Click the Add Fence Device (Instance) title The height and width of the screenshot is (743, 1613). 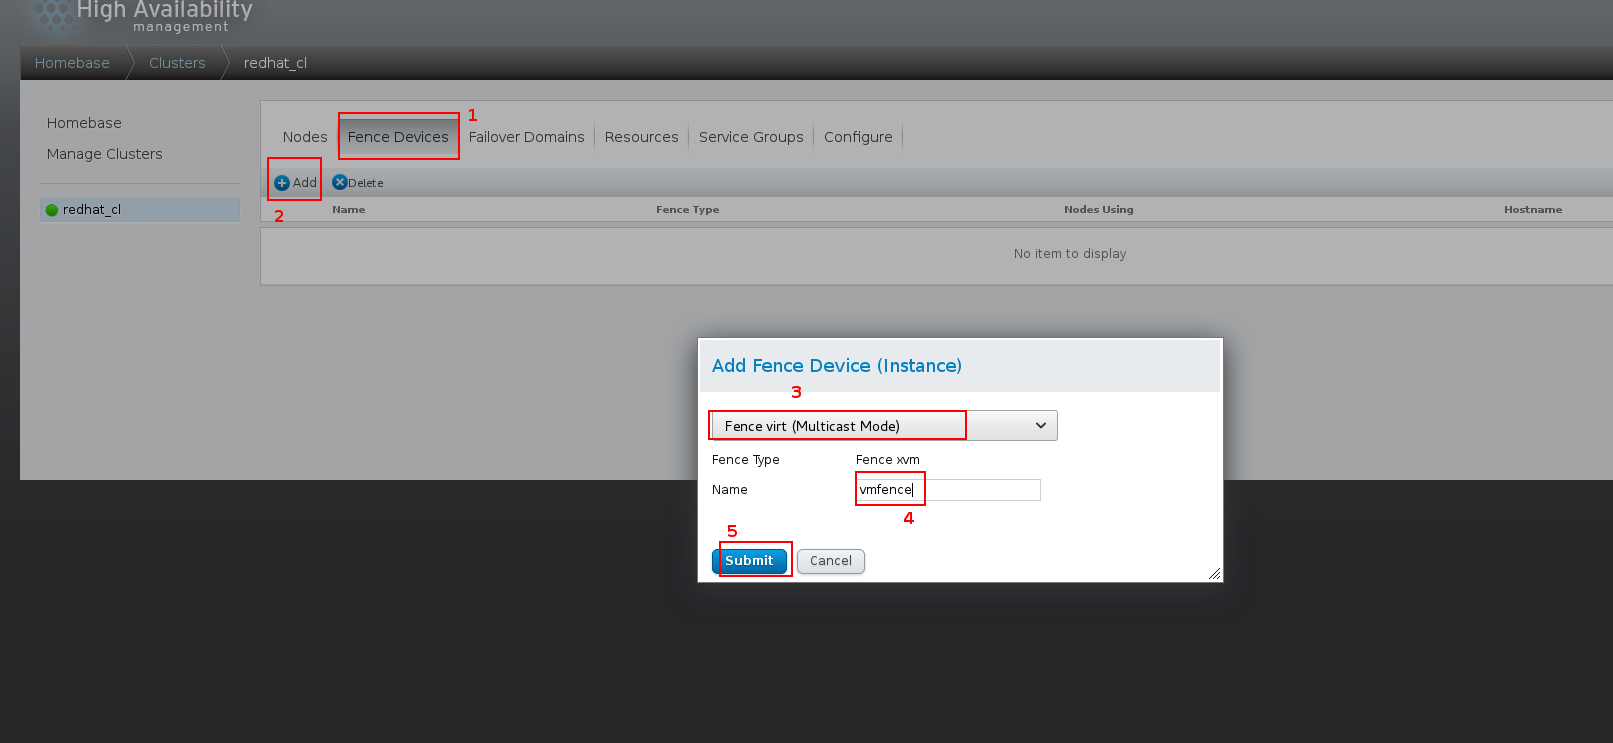(837, 366)
